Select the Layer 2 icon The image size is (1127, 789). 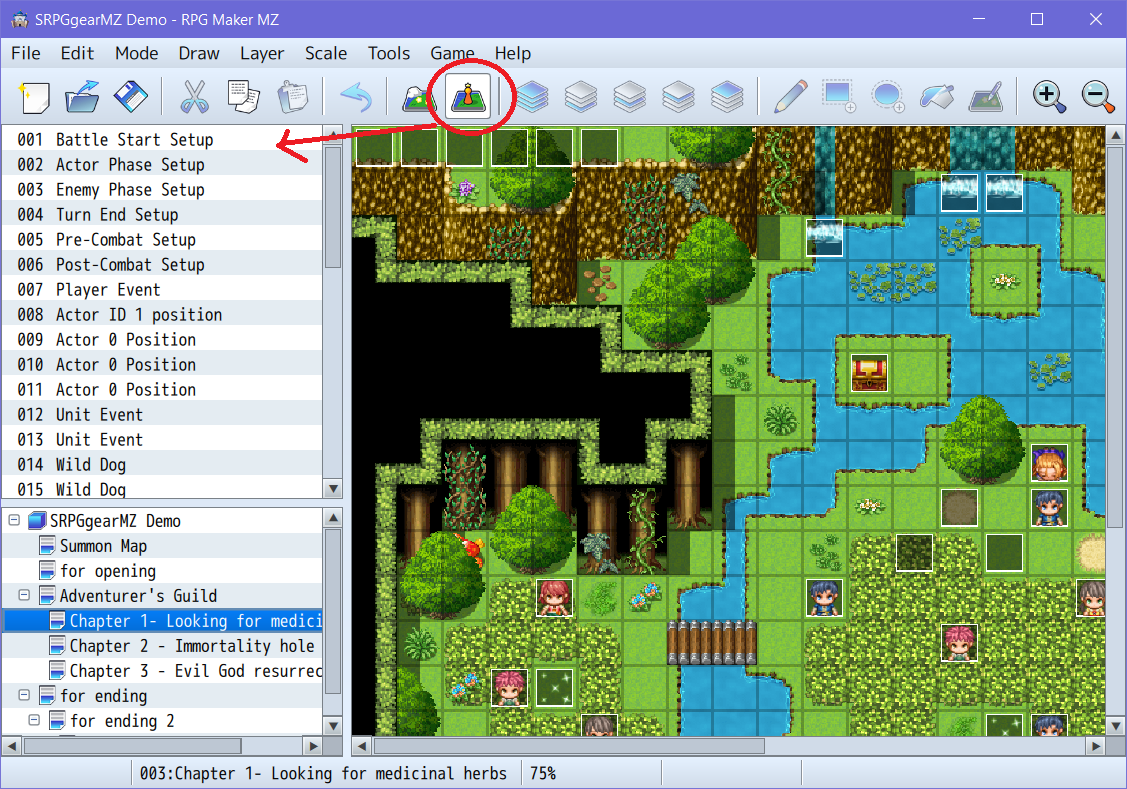pos(630,96)
